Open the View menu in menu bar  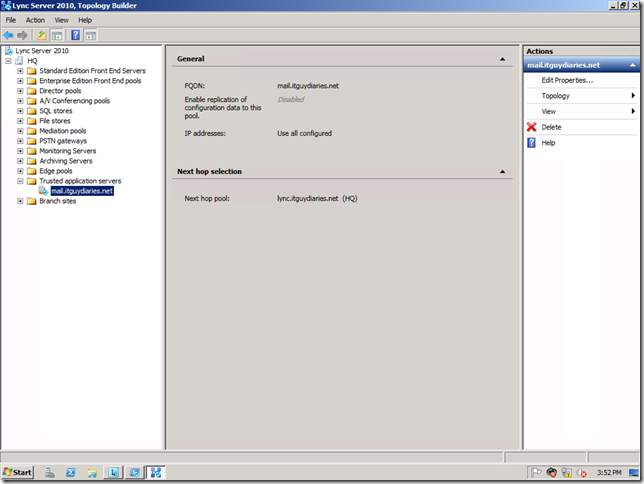(62, 20)
